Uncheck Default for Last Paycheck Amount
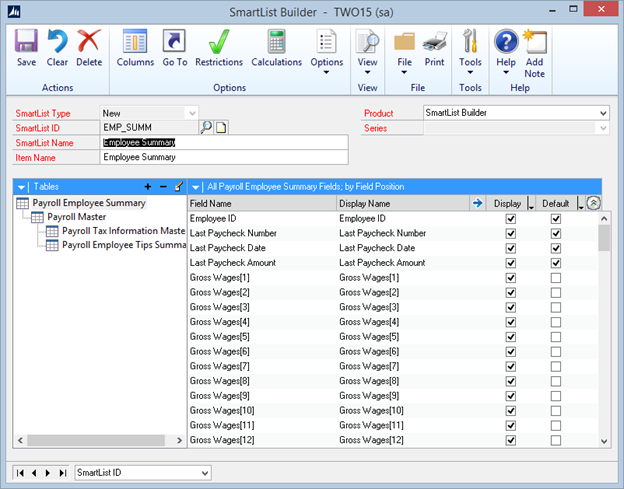Screen dimensions: 624x489 [x=556, y=263]
